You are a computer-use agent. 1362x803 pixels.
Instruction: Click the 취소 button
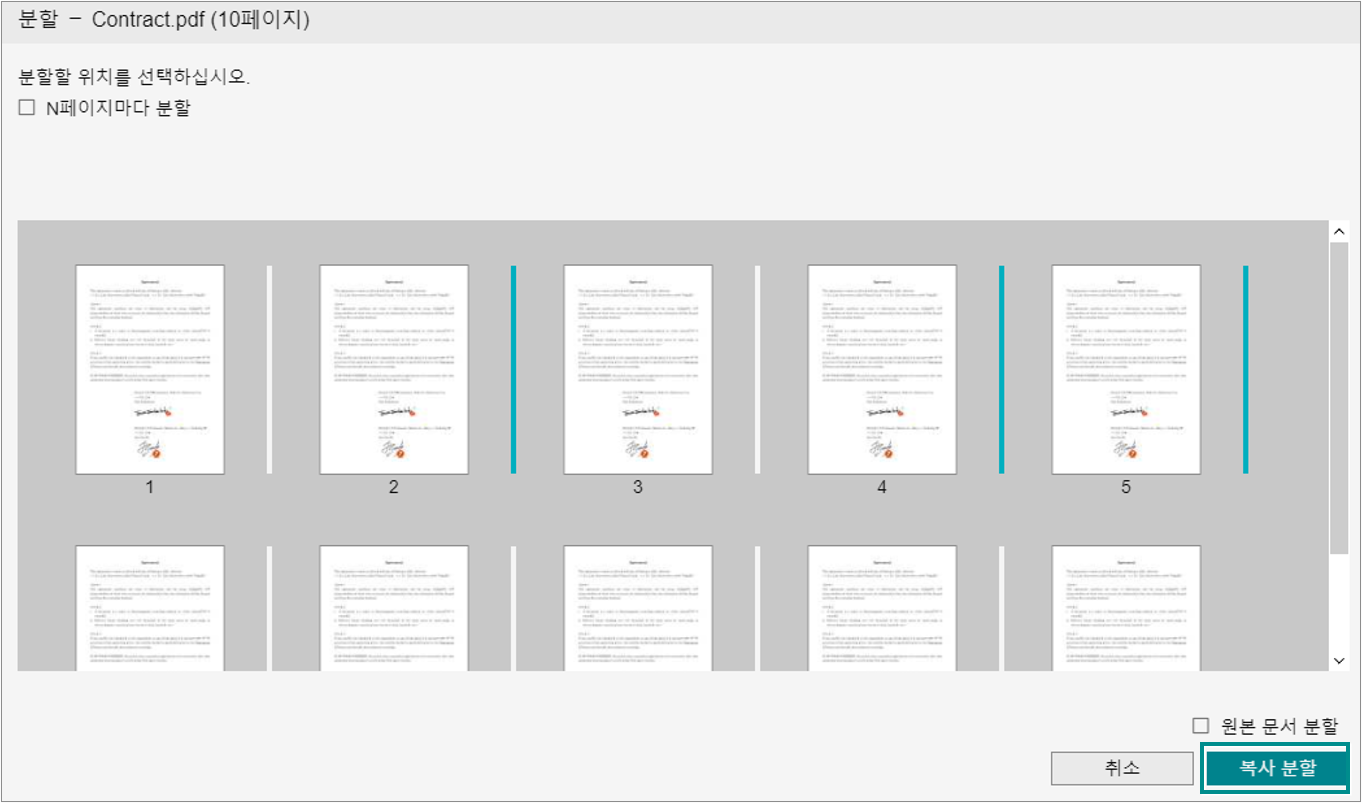(x=1121, y=768)
